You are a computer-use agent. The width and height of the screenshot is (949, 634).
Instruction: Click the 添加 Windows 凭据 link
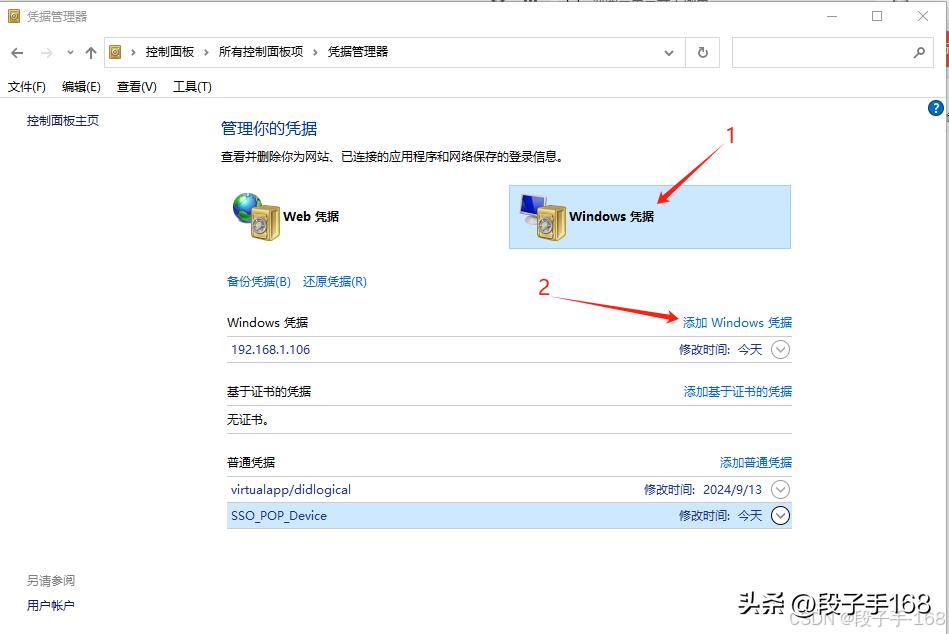point(736,322)
